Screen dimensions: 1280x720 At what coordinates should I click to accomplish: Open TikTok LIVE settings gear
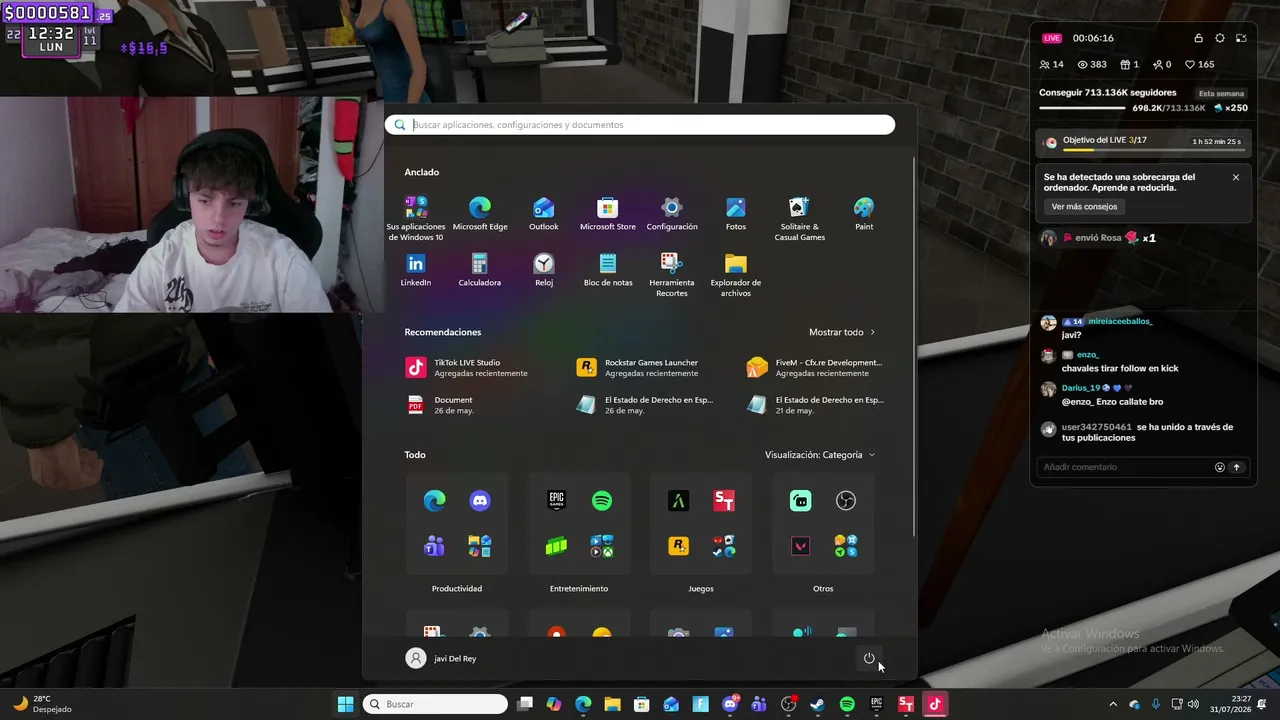pyautogui.click(x=1220, y=38)
